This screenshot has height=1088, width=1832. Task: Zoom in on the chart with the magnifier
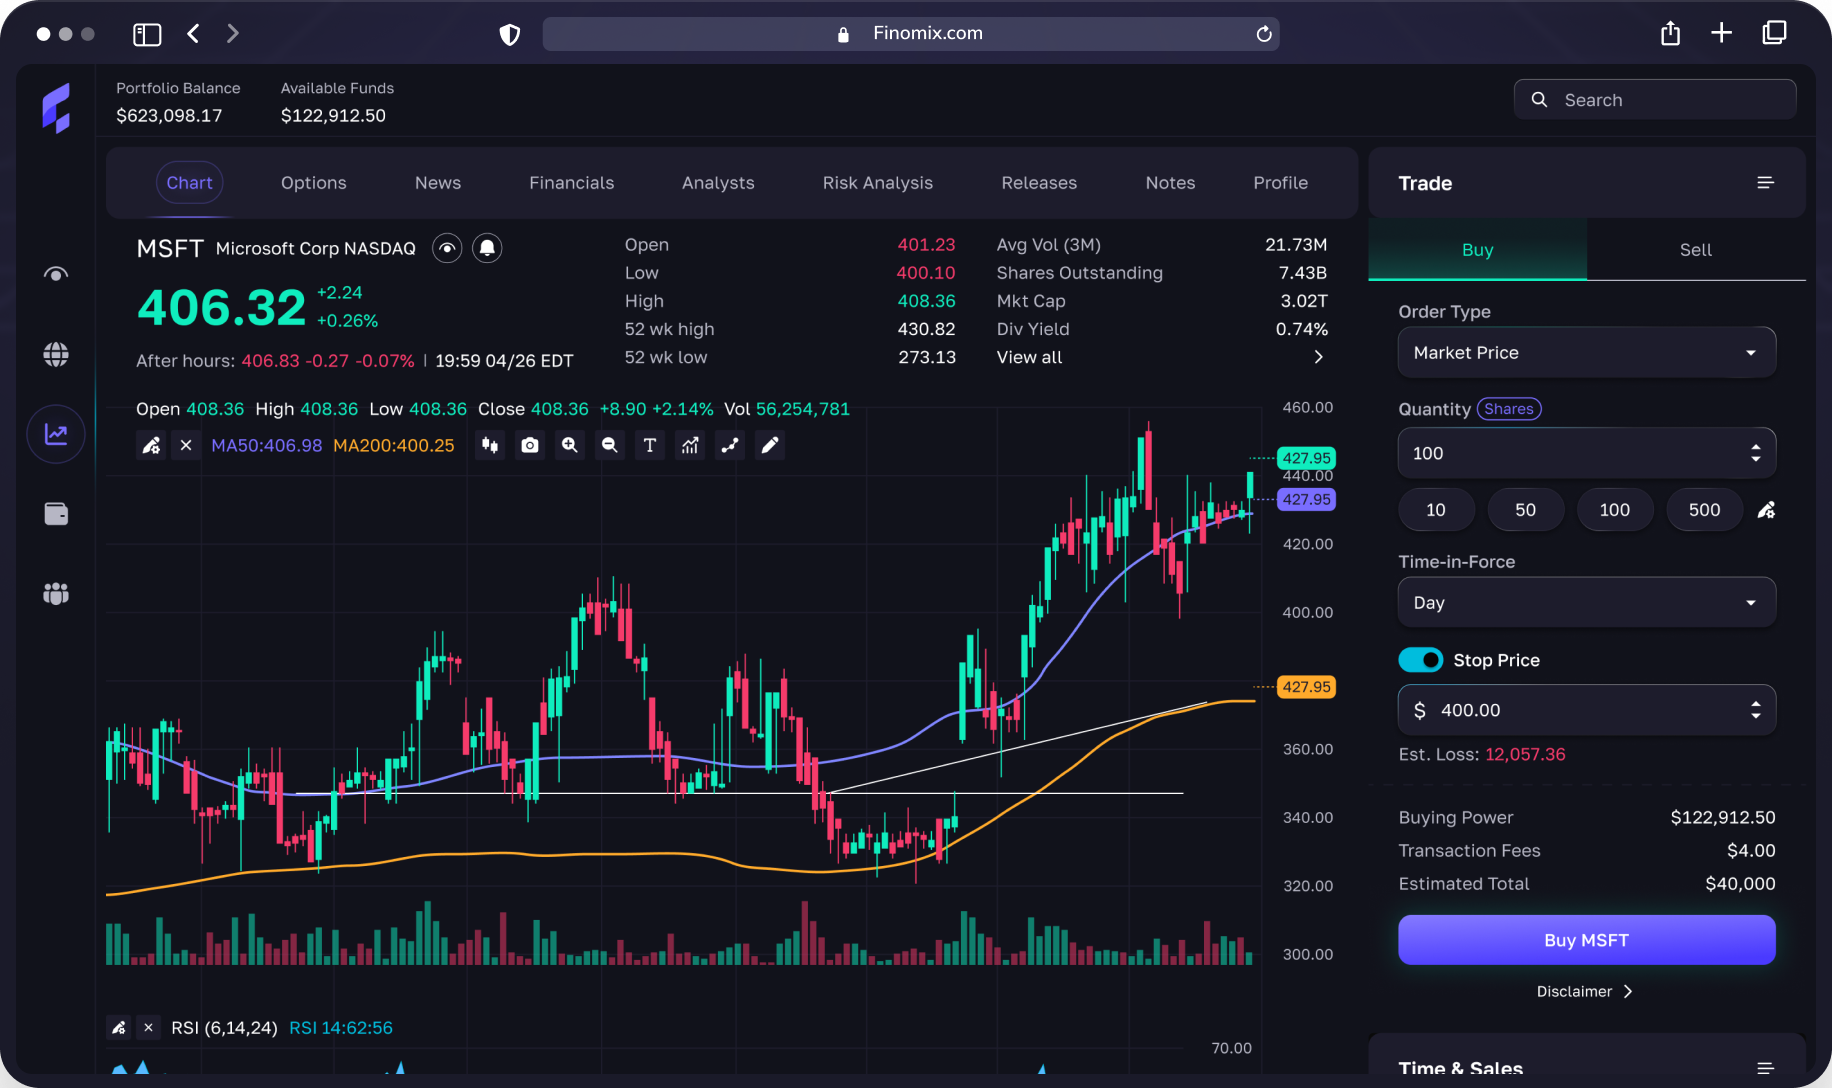(x=570, y=445)
